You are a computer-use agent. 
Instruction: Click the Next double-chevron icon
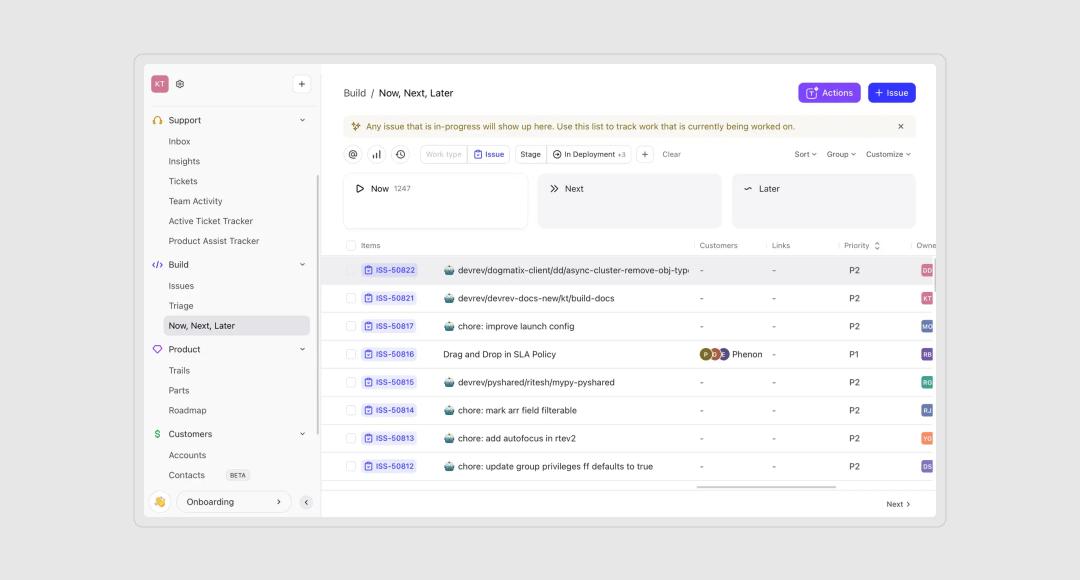[x=554, y=189]
